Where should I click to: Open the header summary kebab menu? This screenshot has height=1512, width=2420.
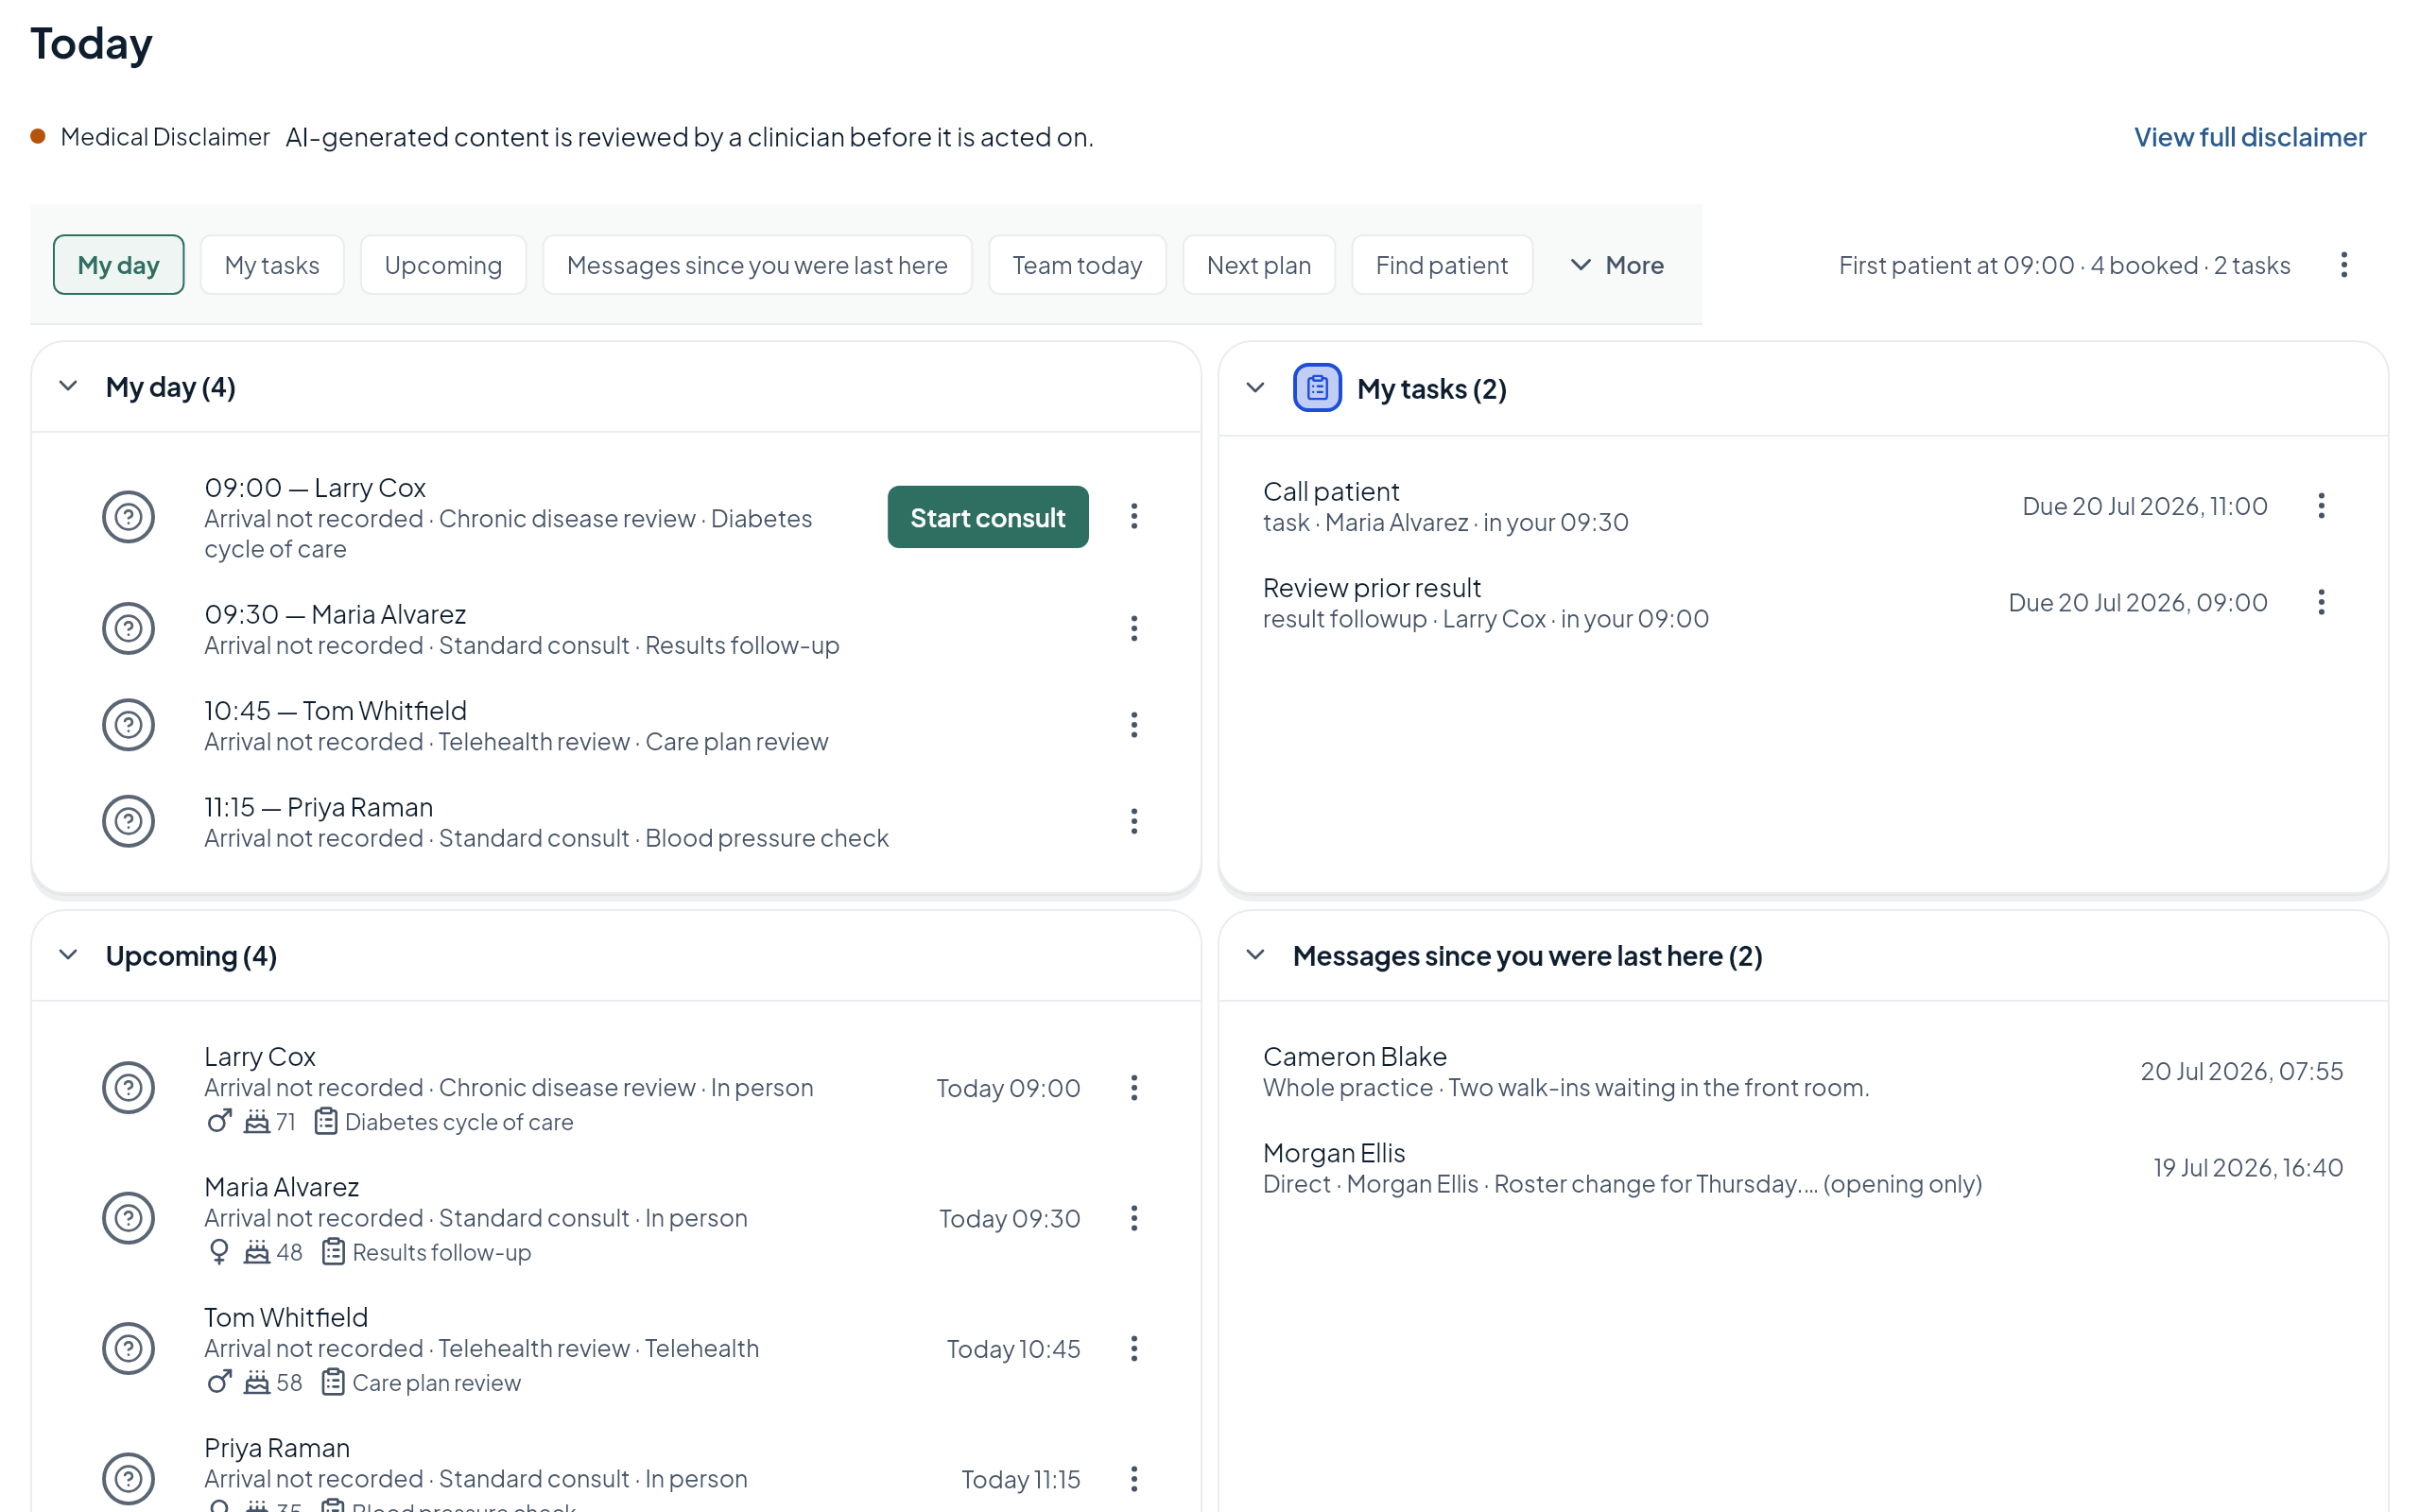point(2343,265)
